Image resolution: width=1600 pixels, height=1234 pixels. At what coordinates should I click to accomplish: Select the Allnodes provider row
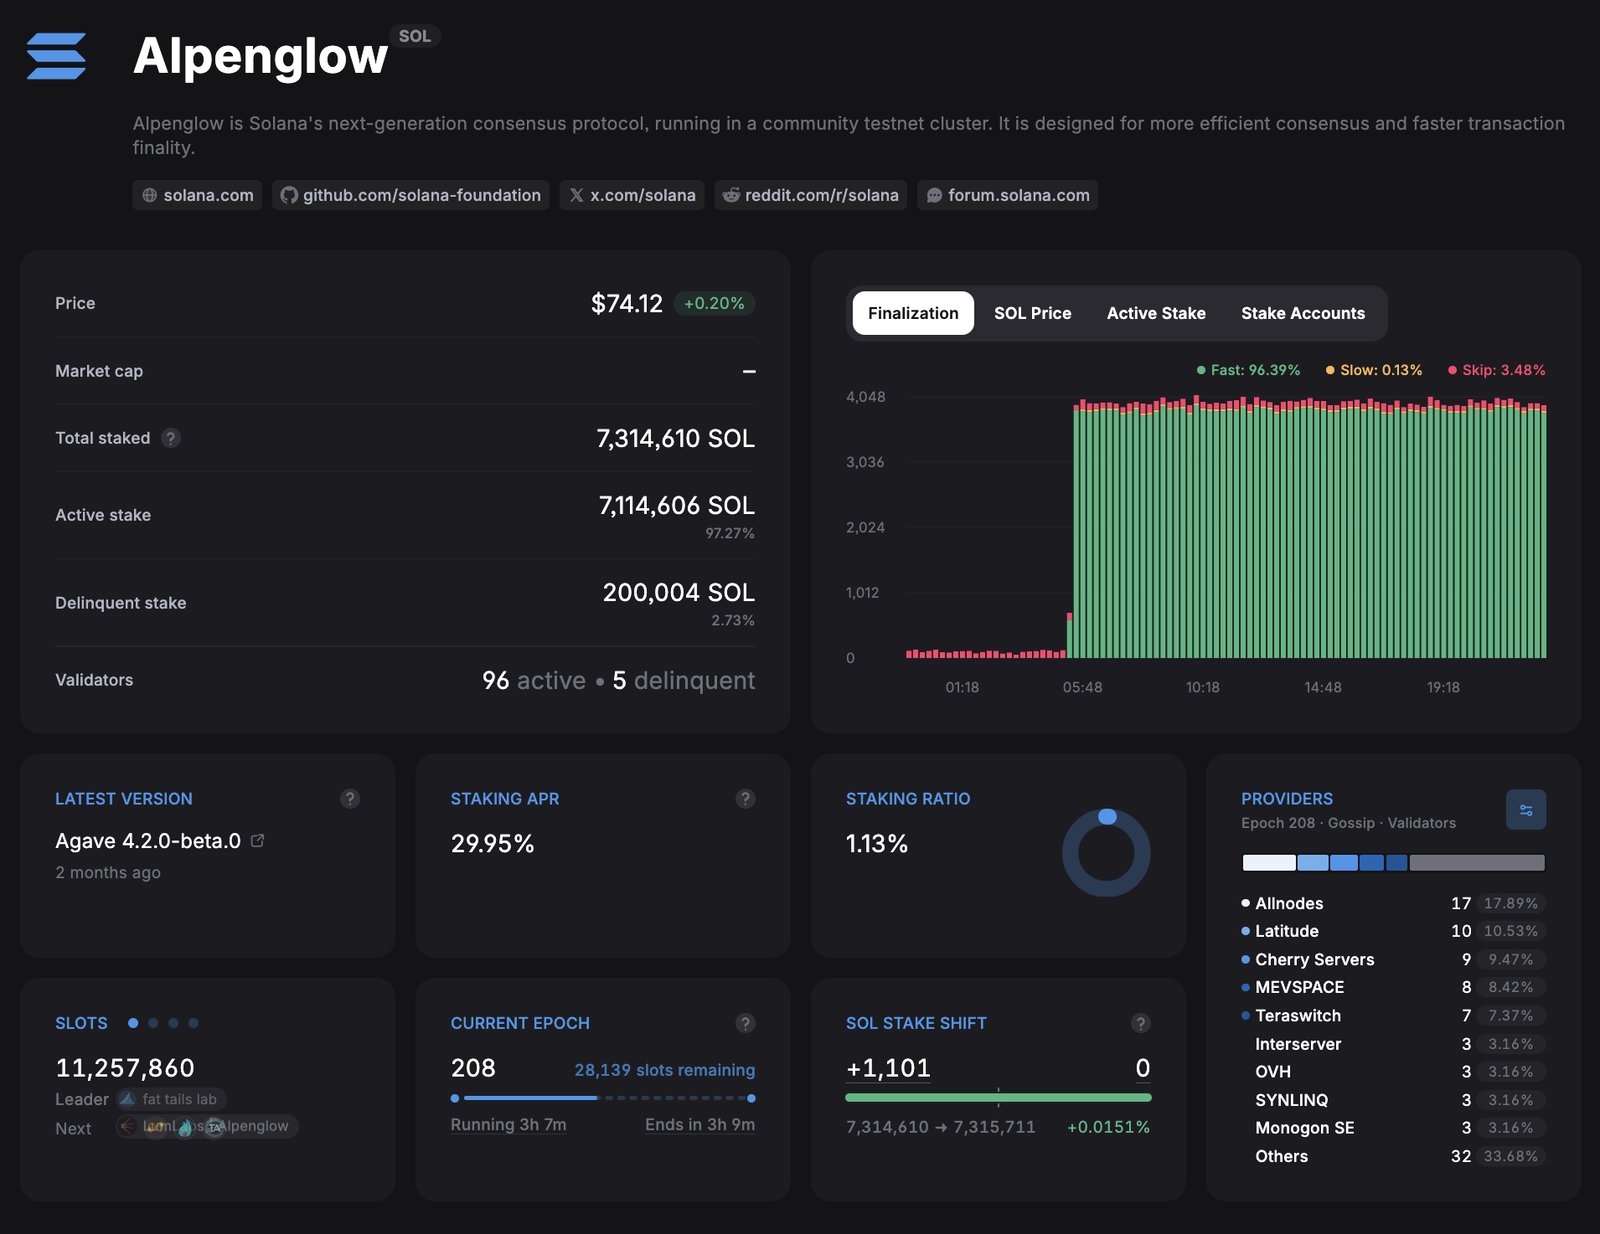click(1393, 903)
